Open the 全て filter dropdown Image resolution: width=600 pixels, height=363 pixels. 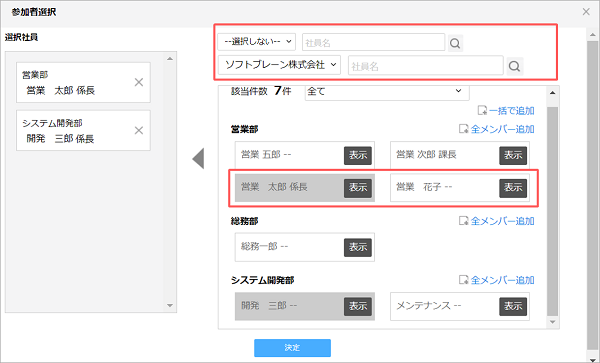(x=387, y=92)
